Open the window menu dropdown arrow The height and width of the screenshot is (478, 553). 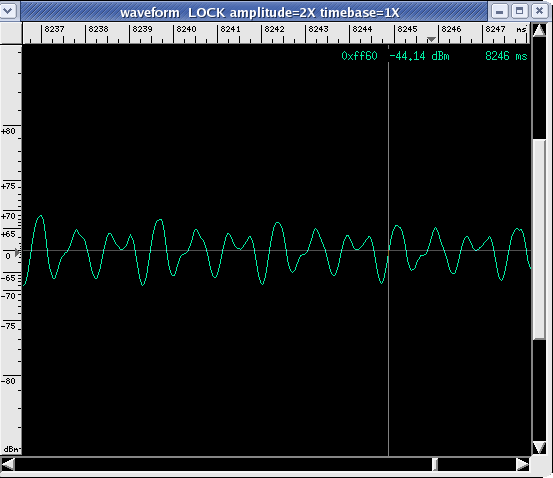(8, 11)
